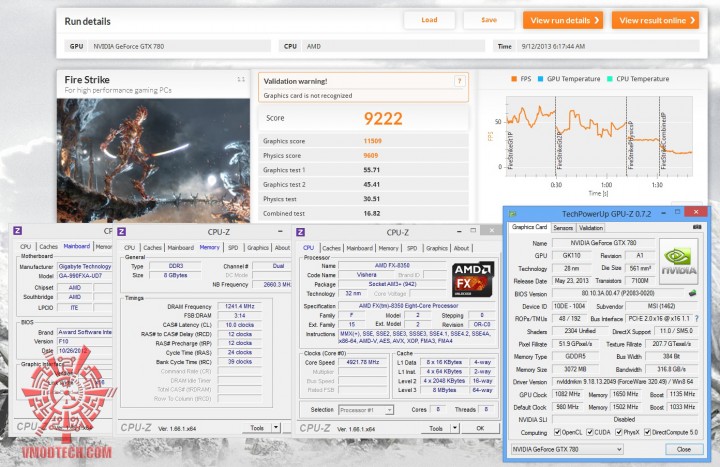Open the Processor #1 selection dropdown
Image resolution: width=720 pixels, height=467 pixels.
point(366,410)
